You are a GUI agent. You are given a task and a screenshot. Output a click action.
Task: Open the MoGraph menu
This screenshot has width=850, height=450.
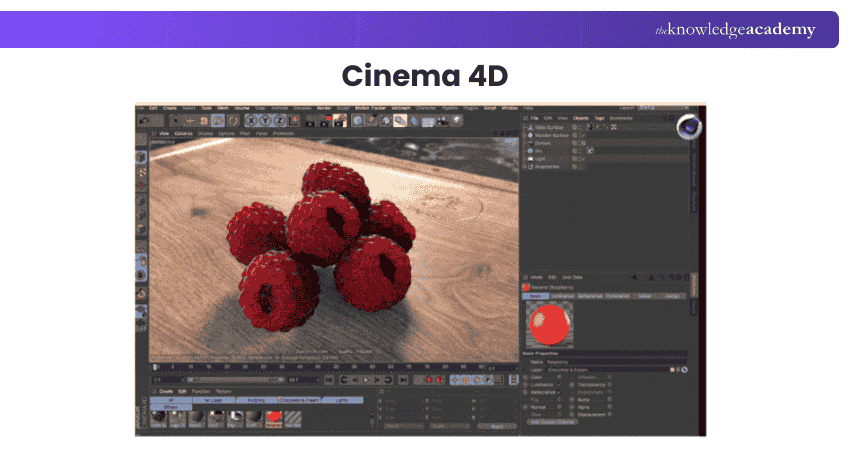[400, 108]
